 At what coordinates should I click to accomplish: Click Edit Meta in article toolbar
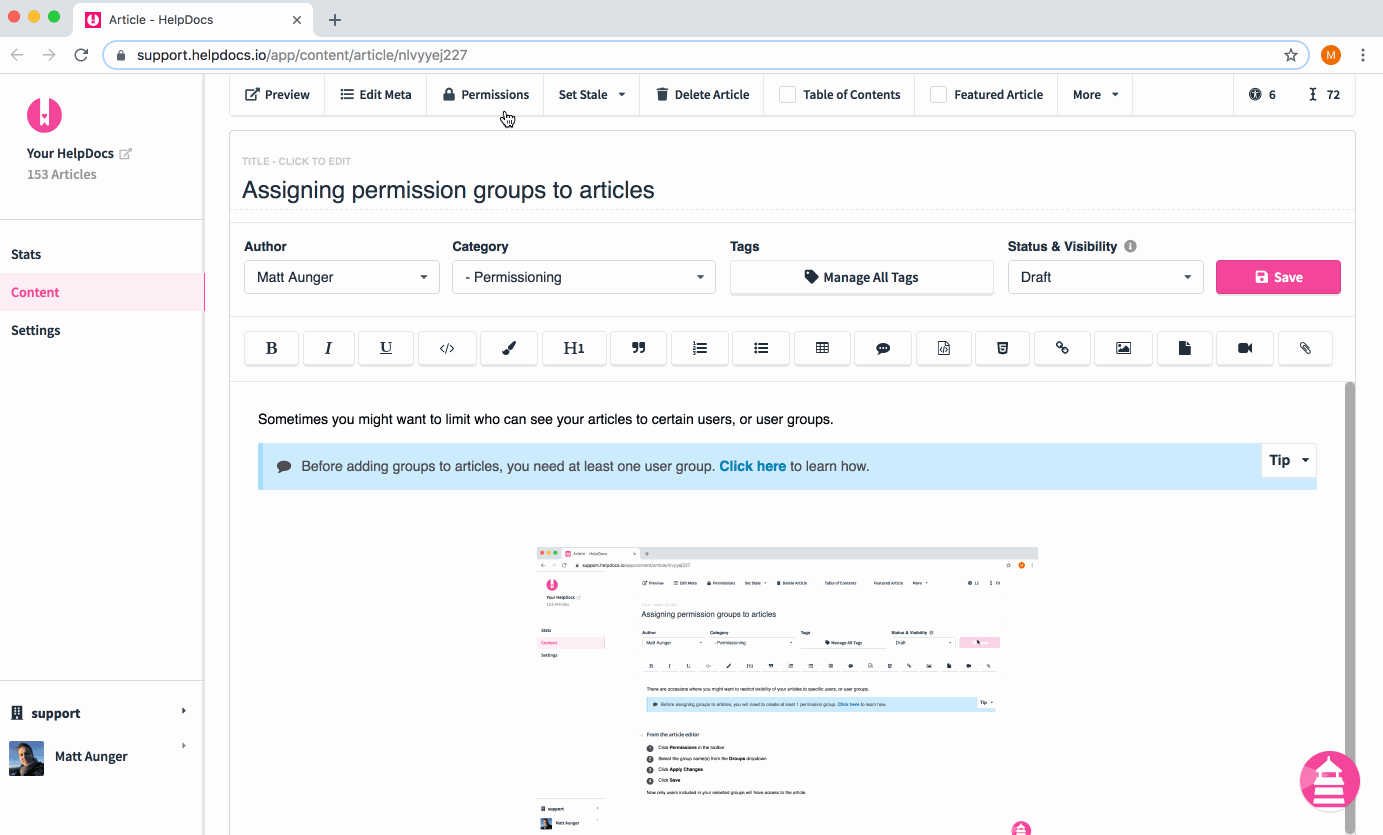tap(375, 94)
